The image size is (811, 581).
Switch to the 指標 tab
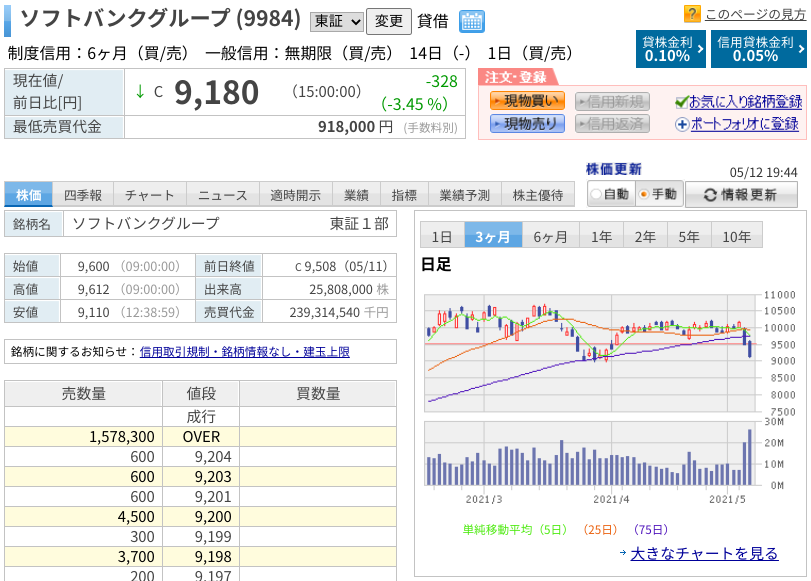tap(404, 195)
